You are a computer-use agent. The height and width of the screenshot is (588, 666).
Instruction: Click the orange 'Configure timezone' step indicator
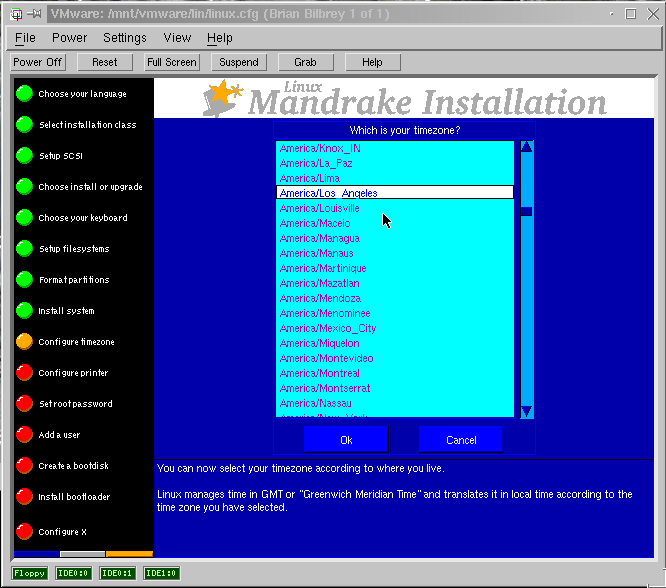tap(24, 342)
